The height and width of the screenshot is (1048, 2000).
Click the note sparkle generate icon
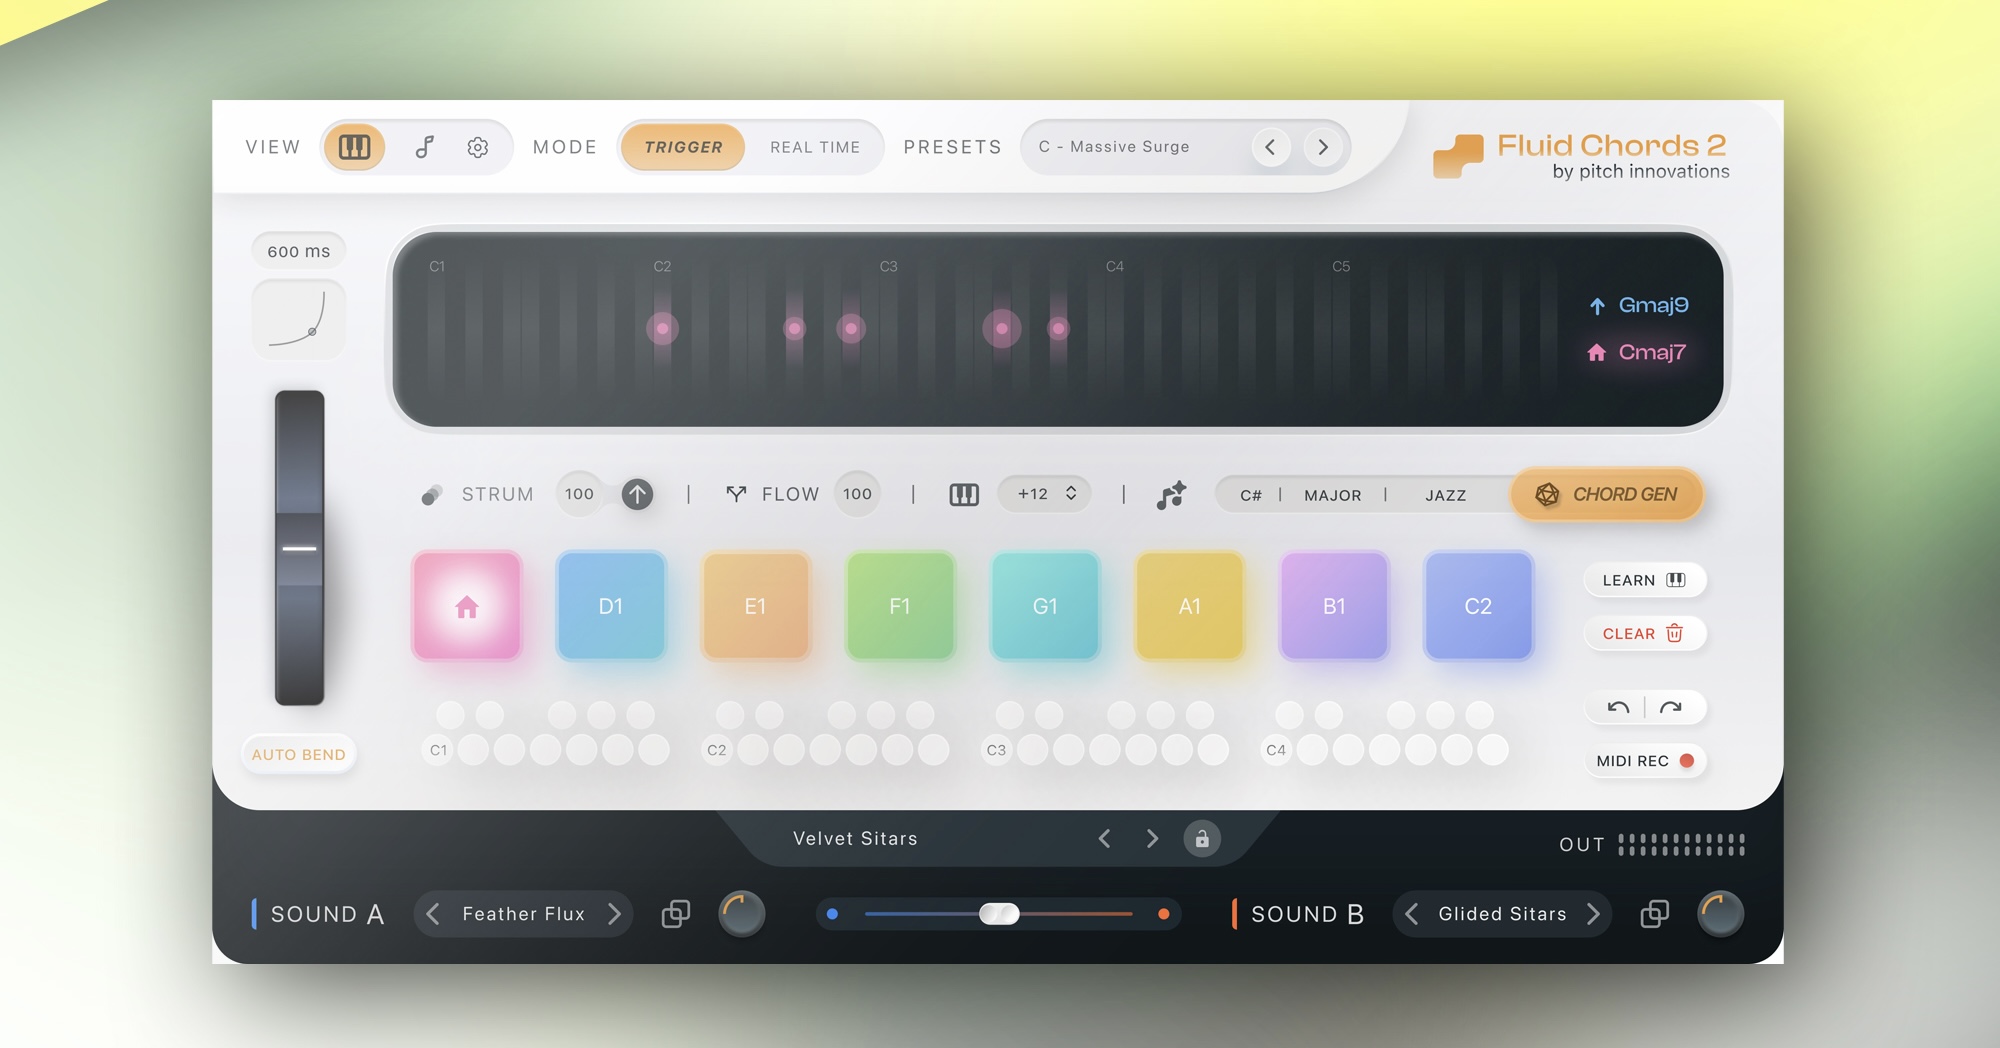(x=1171, y=494)
